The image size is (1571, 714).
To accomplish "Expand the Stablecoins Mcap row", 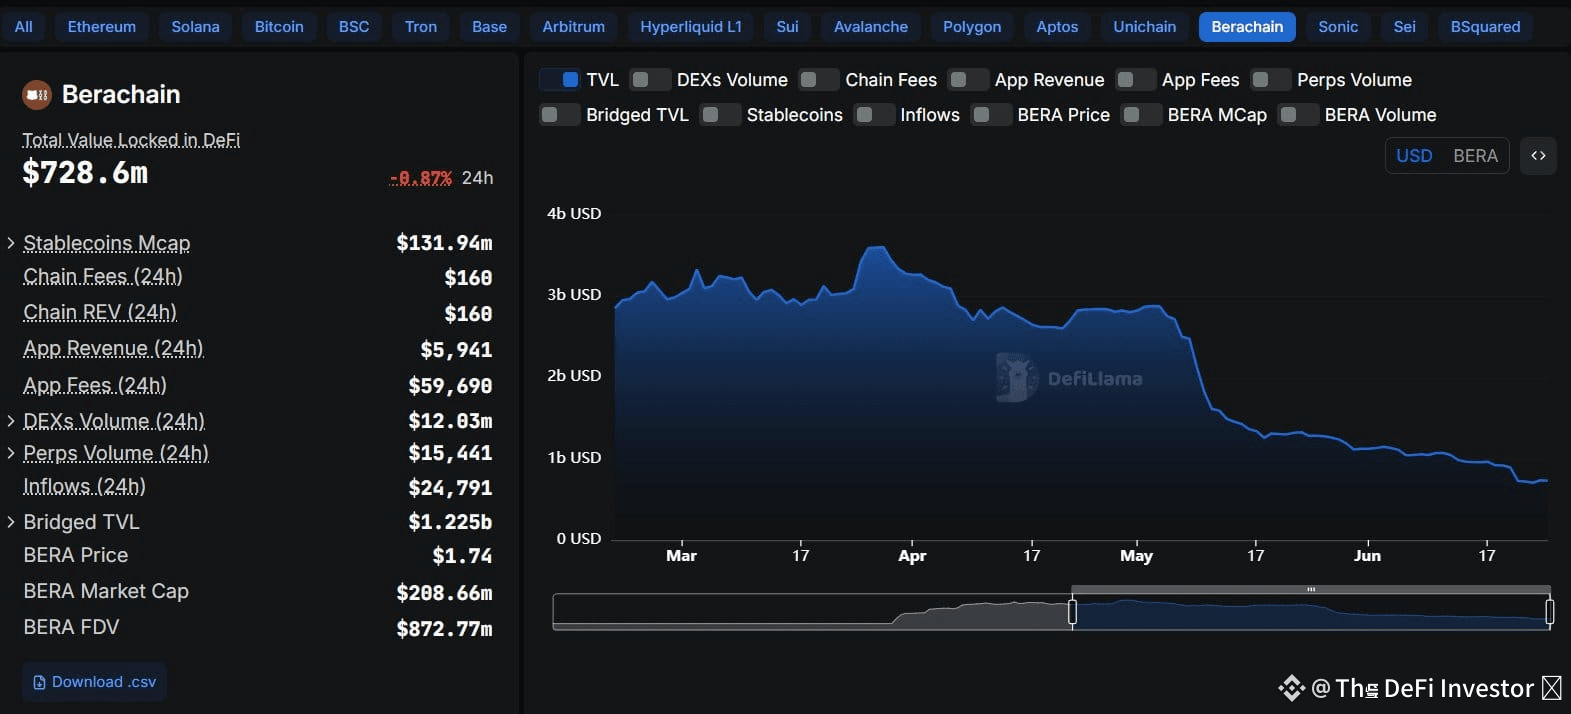I will point(11,243).
